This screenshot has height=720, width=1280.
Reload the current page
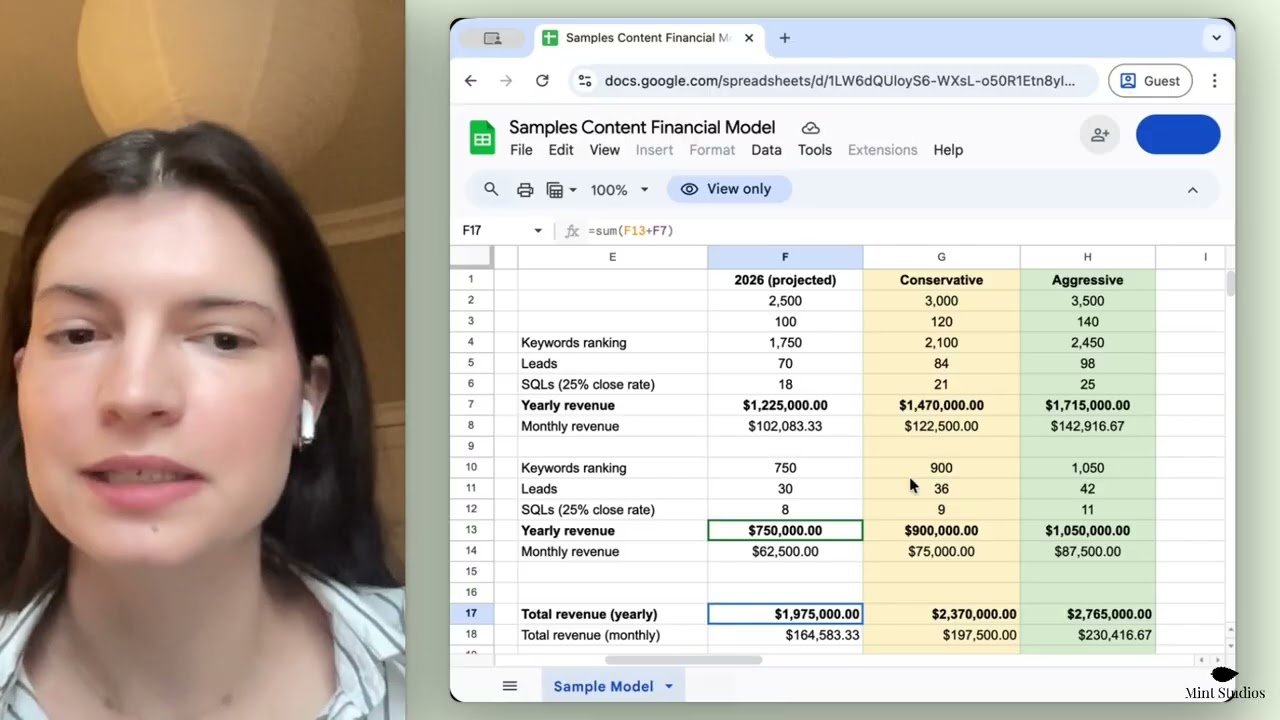point(542,81)
